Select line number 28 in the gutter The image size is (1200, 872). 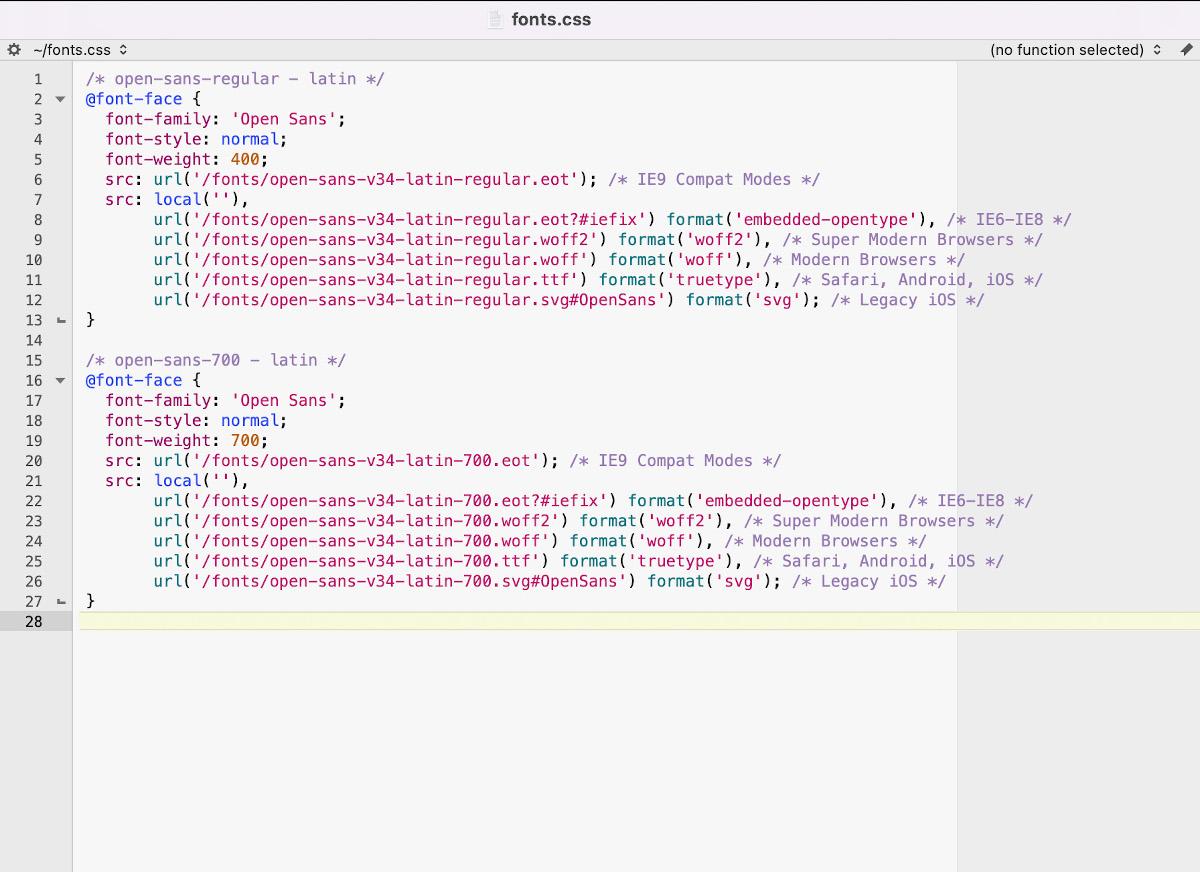pos(34,621)
